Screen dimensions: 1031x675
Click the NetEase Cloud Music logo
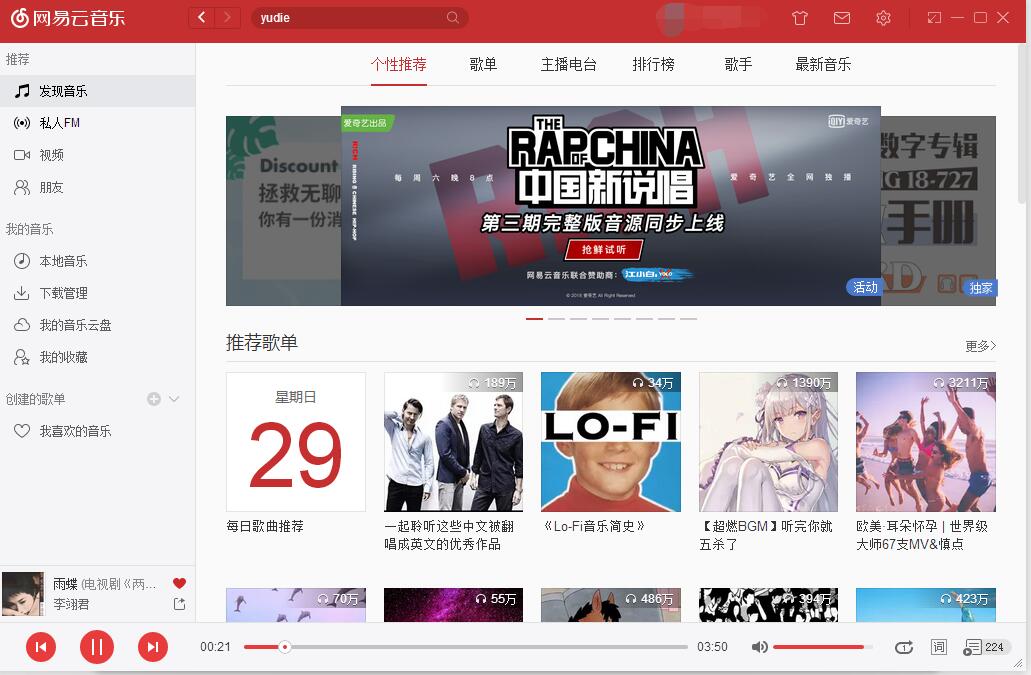68,18
